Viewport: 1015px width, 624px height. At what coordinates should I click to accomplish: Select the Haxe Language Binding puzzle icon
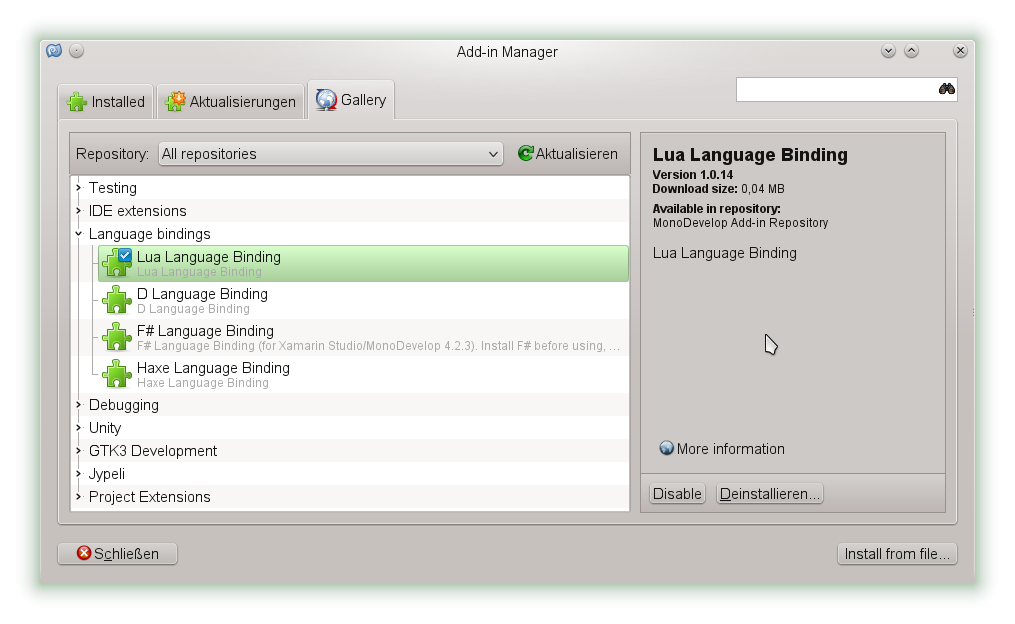pyautogui.click(x=117, y=374)
